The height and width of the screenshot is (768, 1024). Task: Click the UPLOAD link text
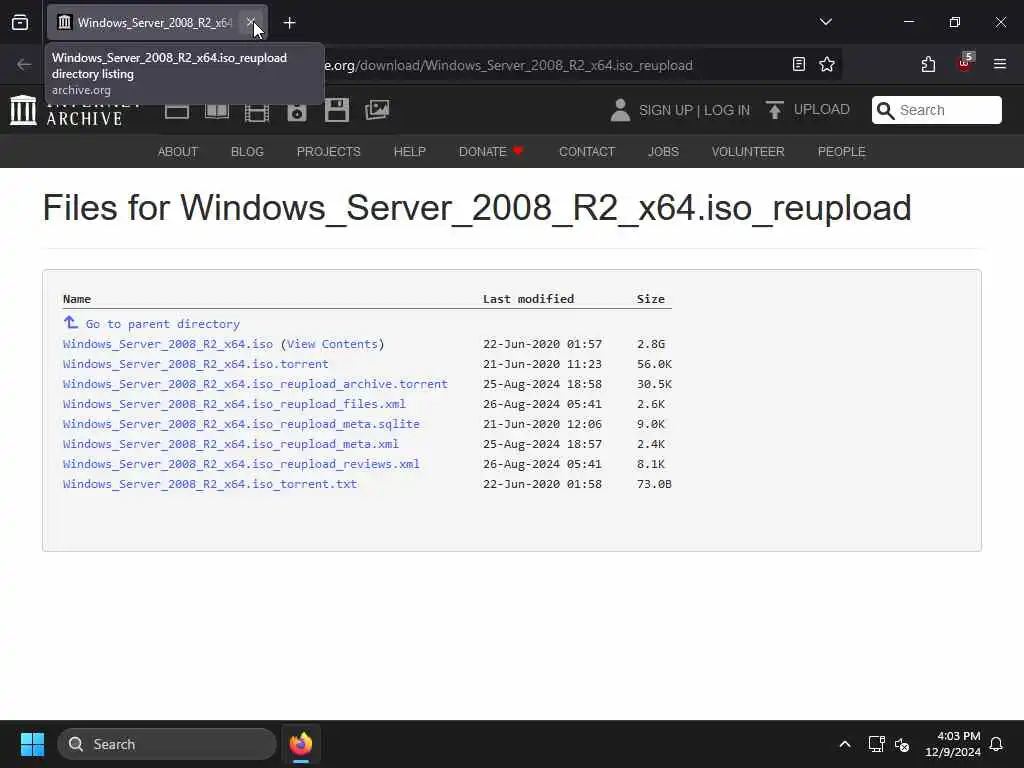tap(822, 110)
